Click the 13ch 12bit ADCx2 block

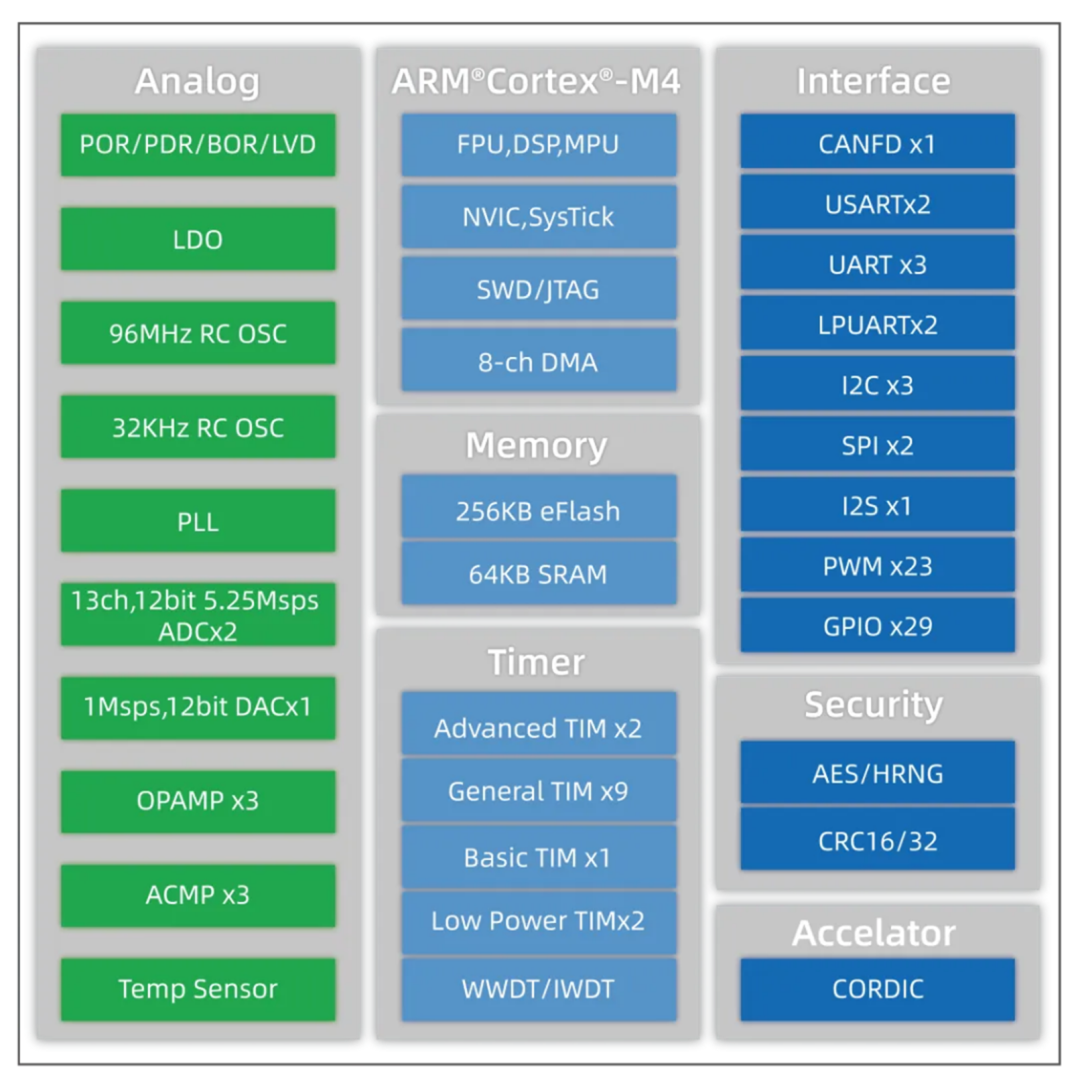[198, 614]
